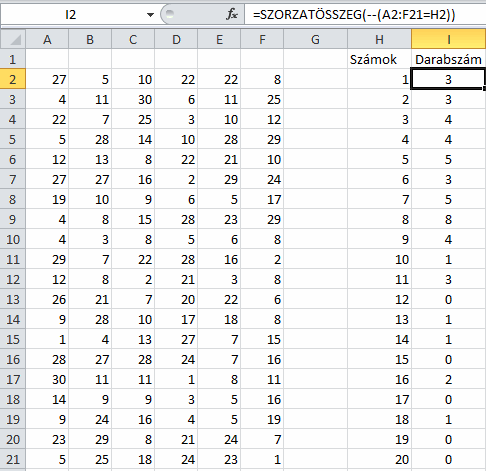Screen dimensions: 486x471
Task: Select column B header
Action: [90, 39]
